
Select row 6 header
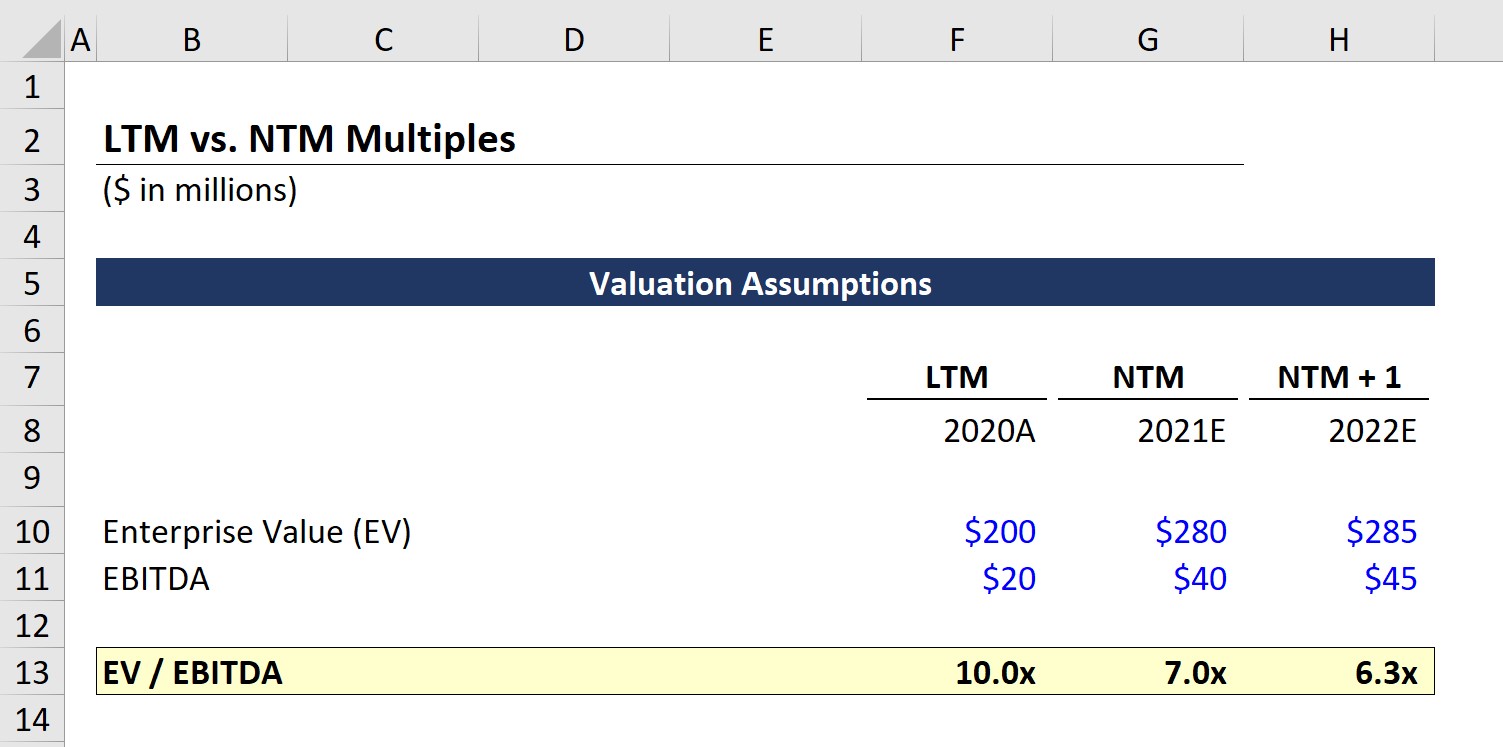32,330
